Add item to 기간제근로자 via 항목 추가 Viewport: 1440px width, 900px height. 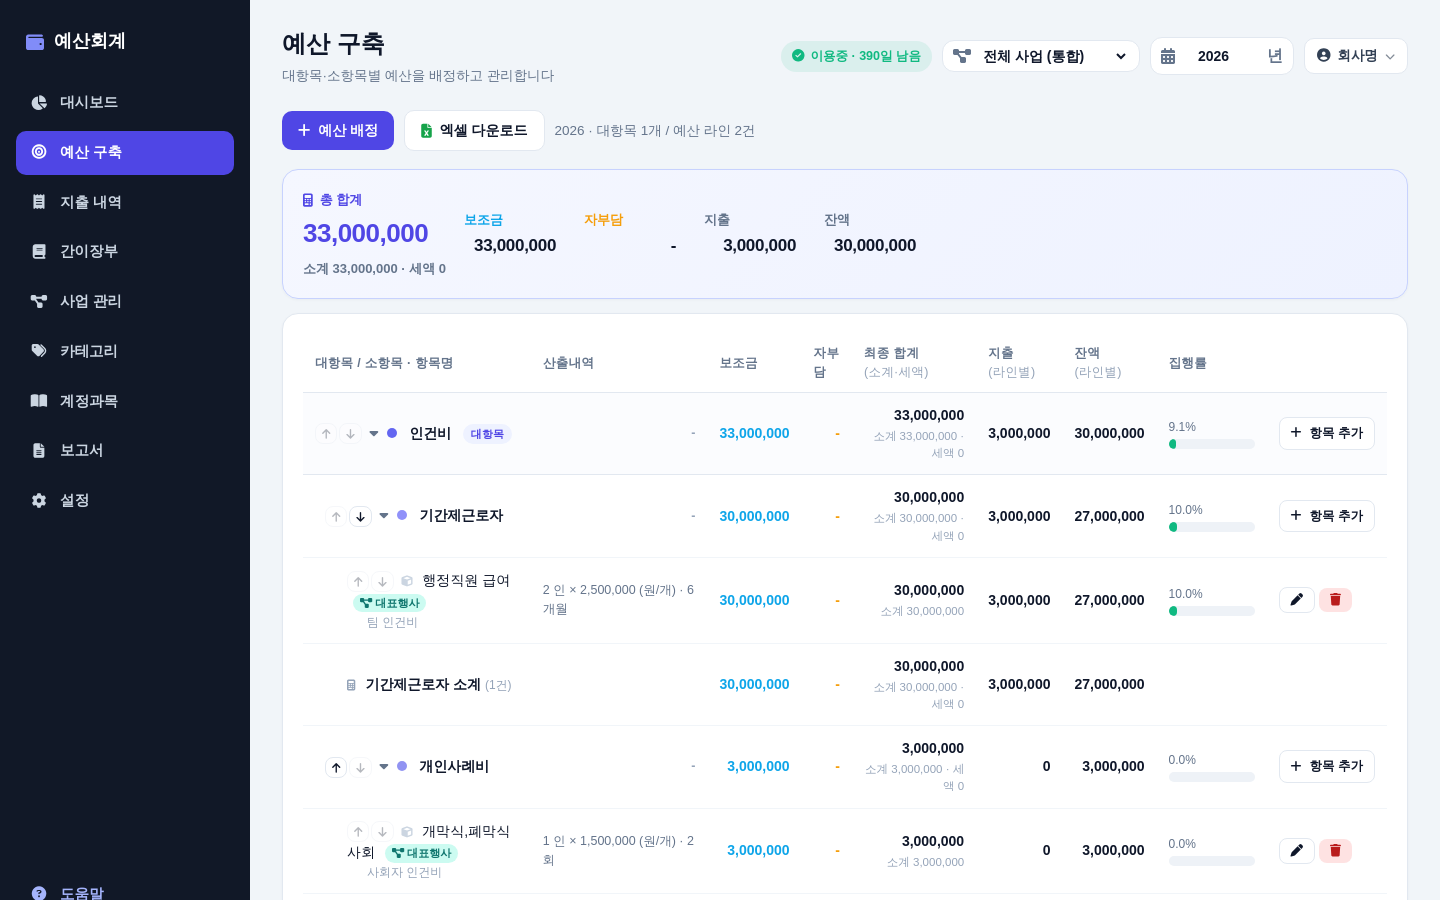point(1327,516)
